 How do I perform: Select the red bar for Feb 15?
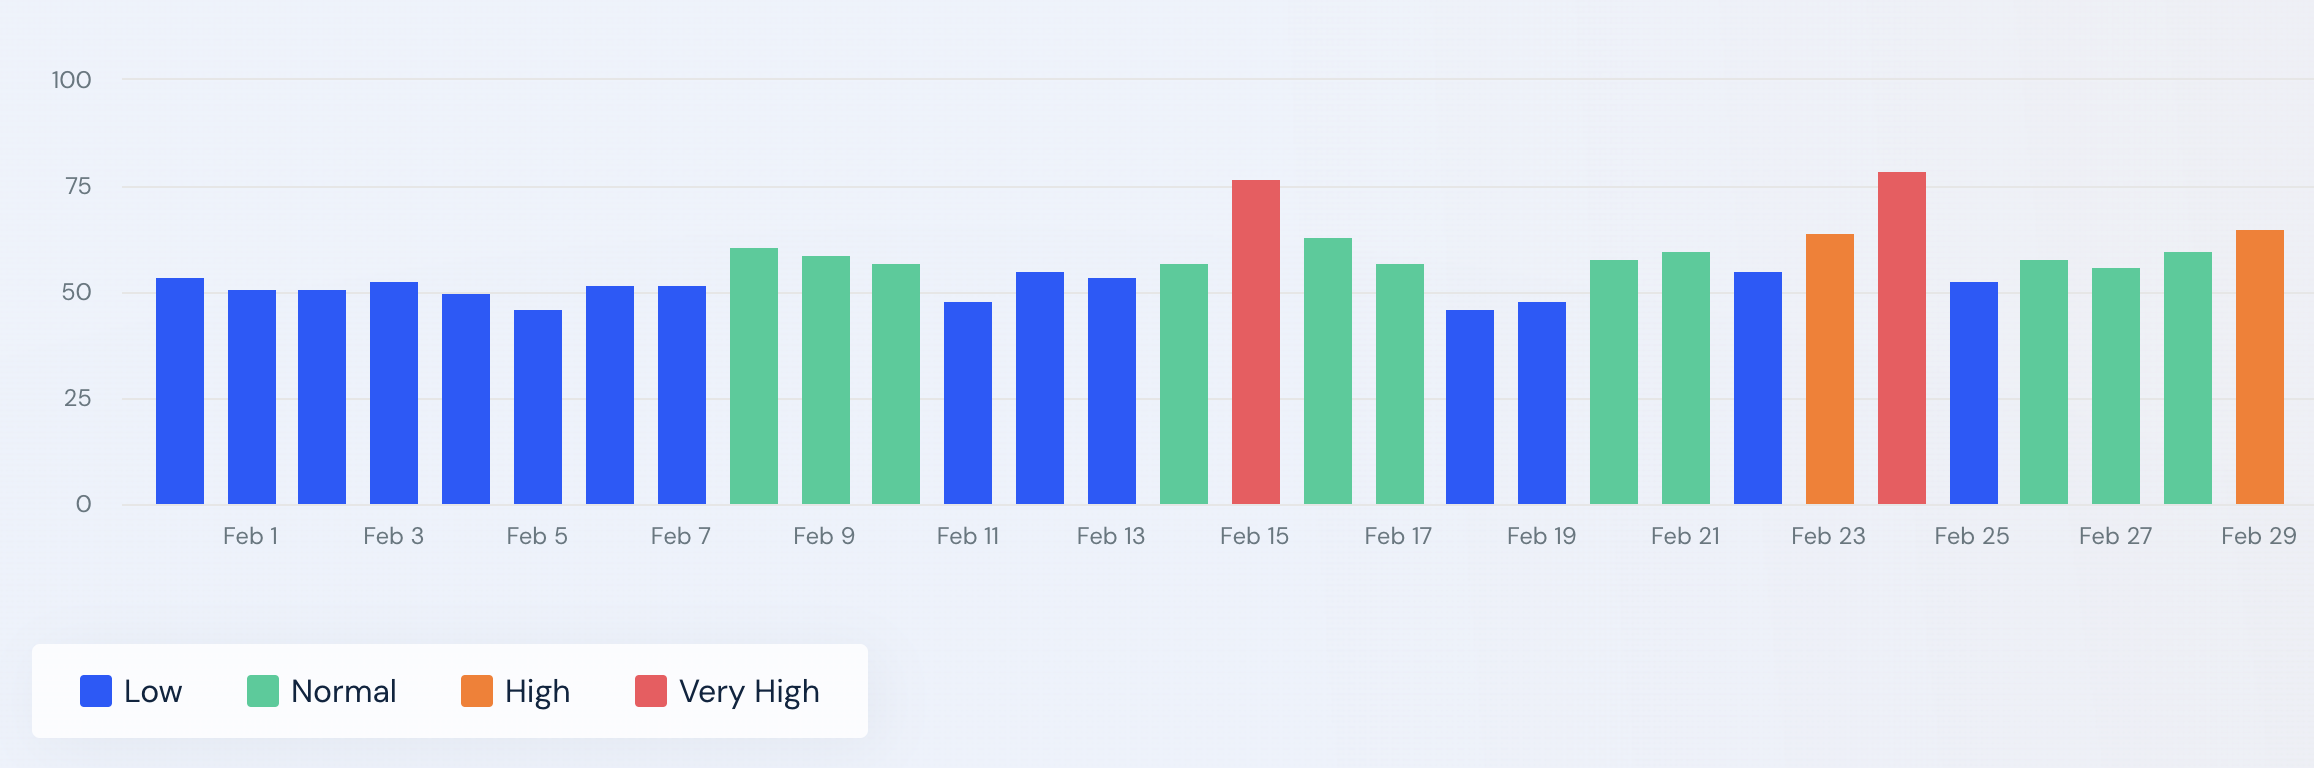click(1256, 342)
